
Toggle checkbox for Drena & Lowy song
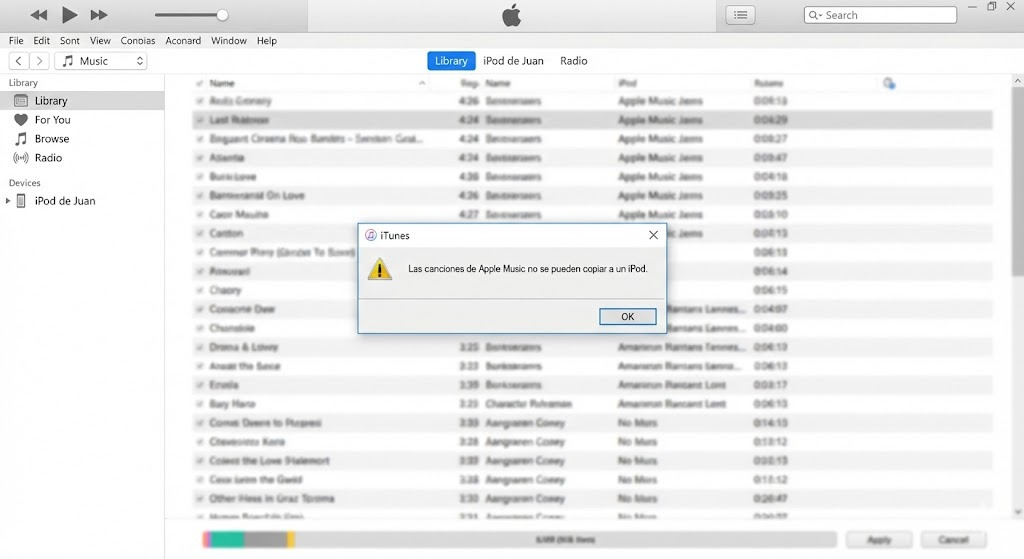point(199,347)
